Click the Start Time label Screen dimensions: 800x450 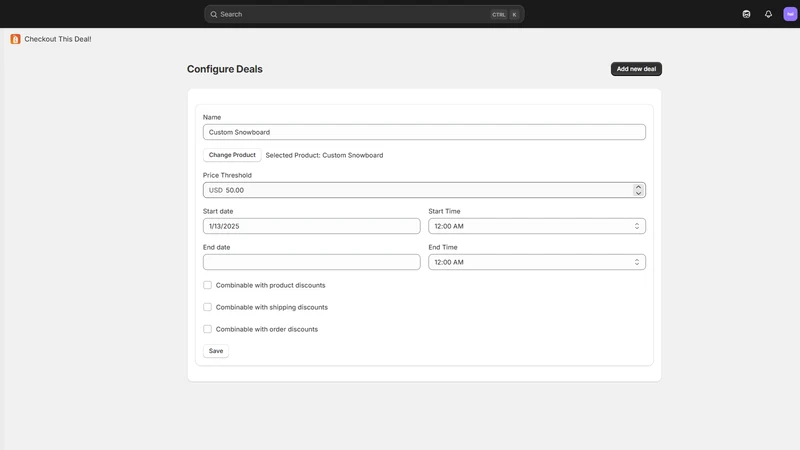point(444,211)
